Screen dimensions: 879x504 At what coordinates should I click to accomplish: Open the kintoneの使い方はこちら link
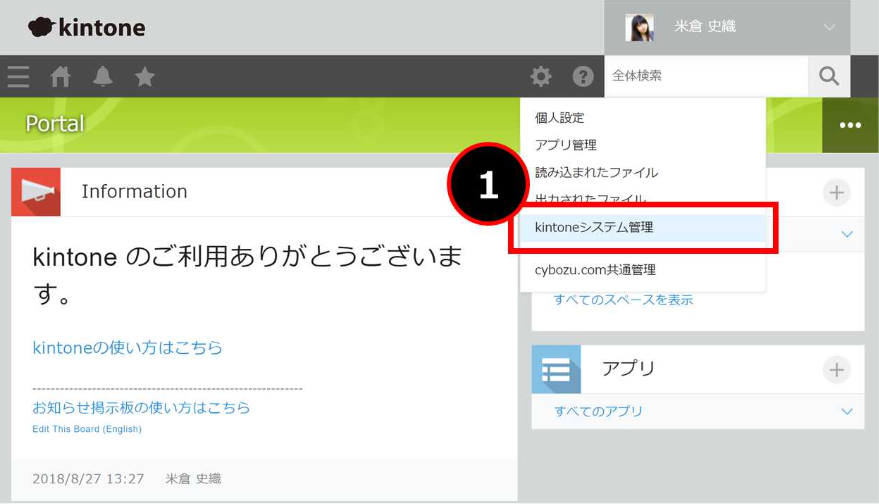point(128,348)
